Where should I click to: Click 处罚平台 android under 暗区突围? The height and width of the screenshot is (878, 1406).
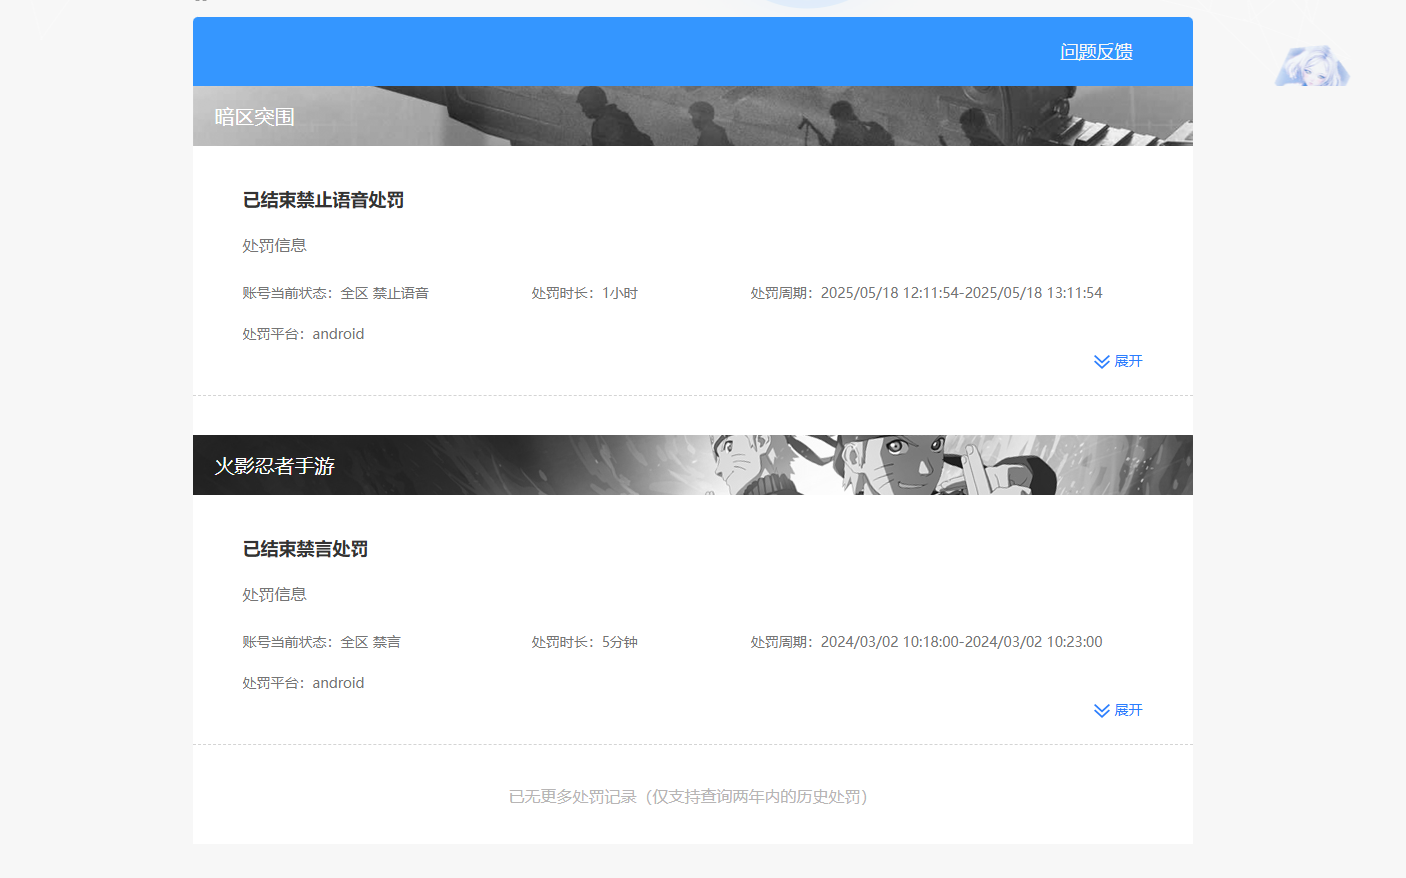click(x=303, y=334)
